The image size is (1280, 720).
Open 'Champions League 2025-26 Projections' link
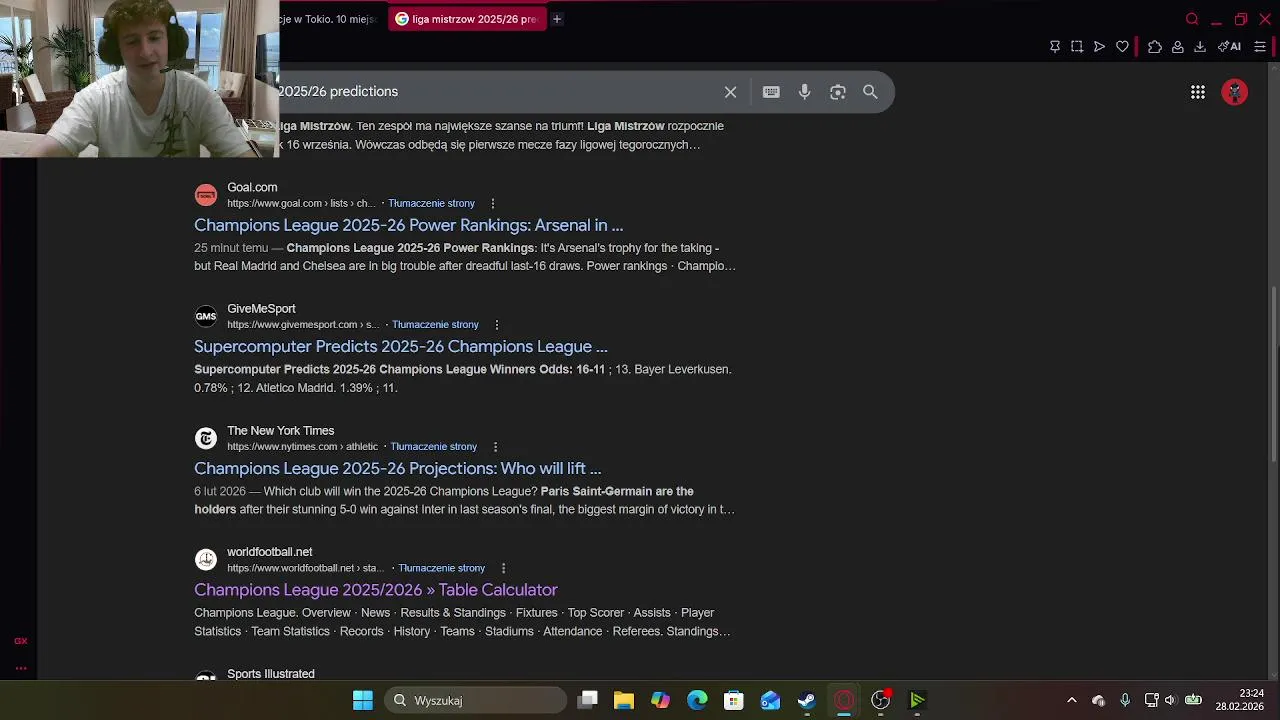tap(397, 469)
